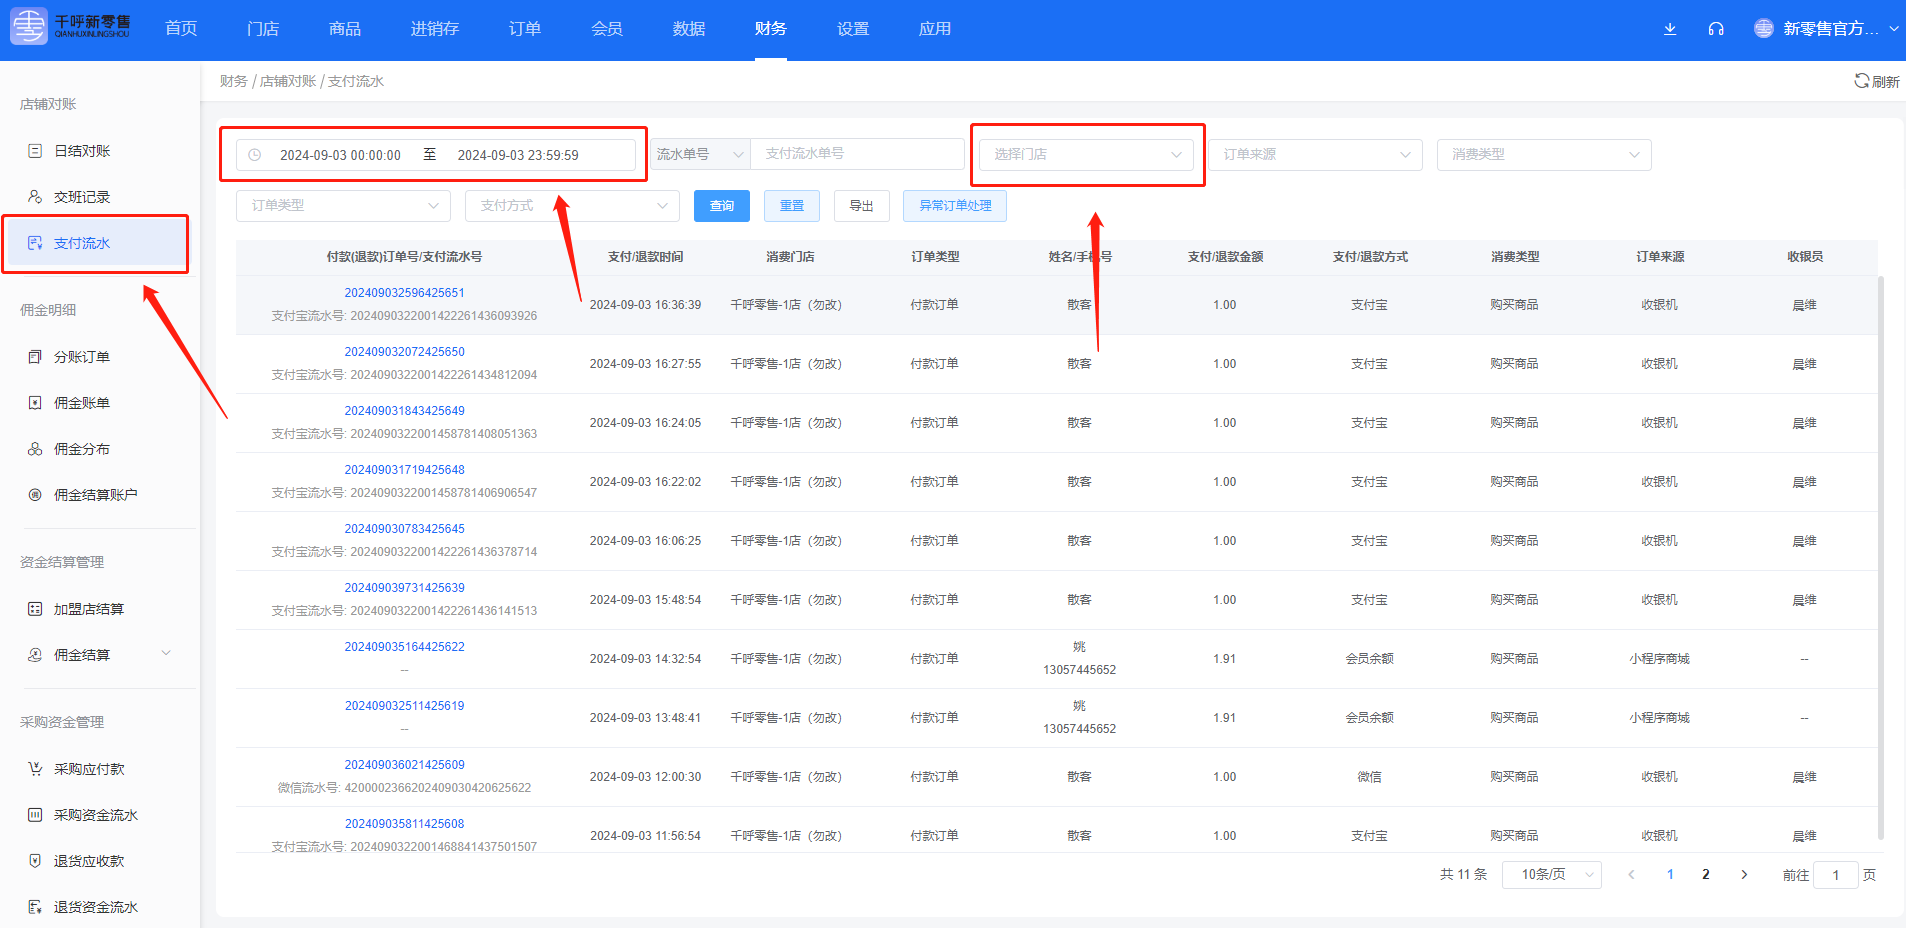Open 交班记录 sidebar icon
Image resolution: width=1906 pixels, height=928 pixels.
[x=35, y=197]
